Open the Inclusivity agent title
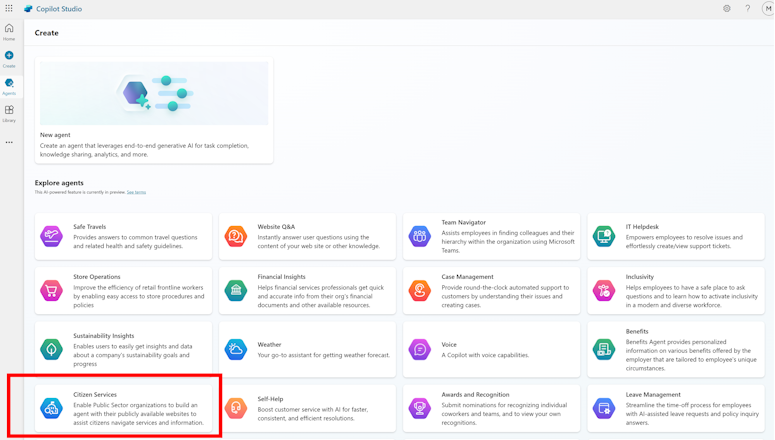This screenshot has height=440, width=775. [x=640, y=276]
